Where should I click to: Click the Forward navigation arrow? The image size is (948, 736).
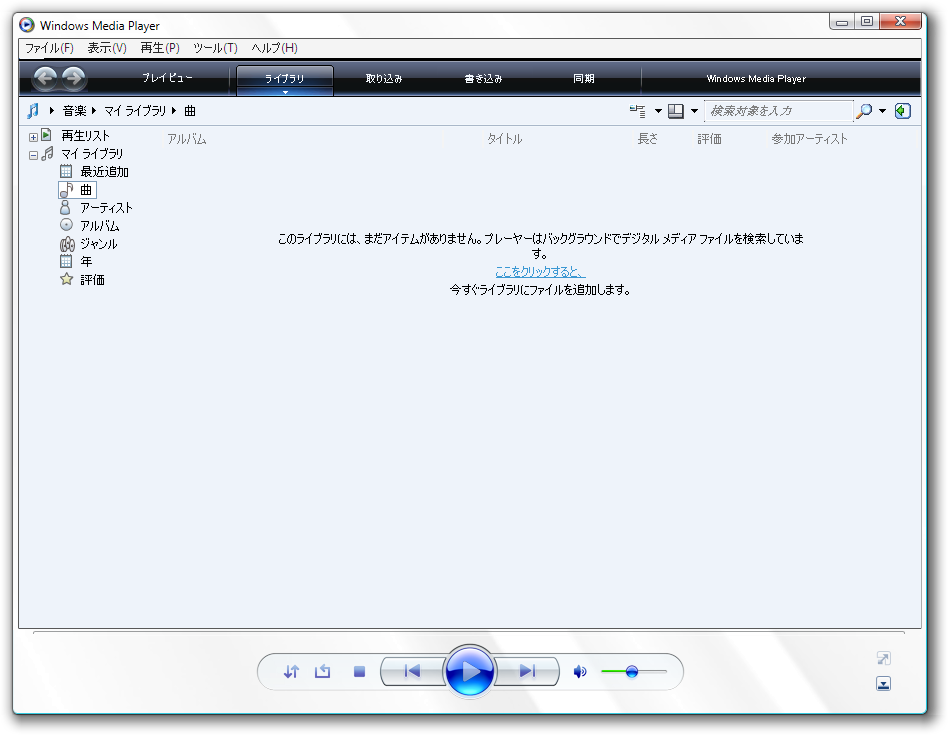(x=74, y=77)
